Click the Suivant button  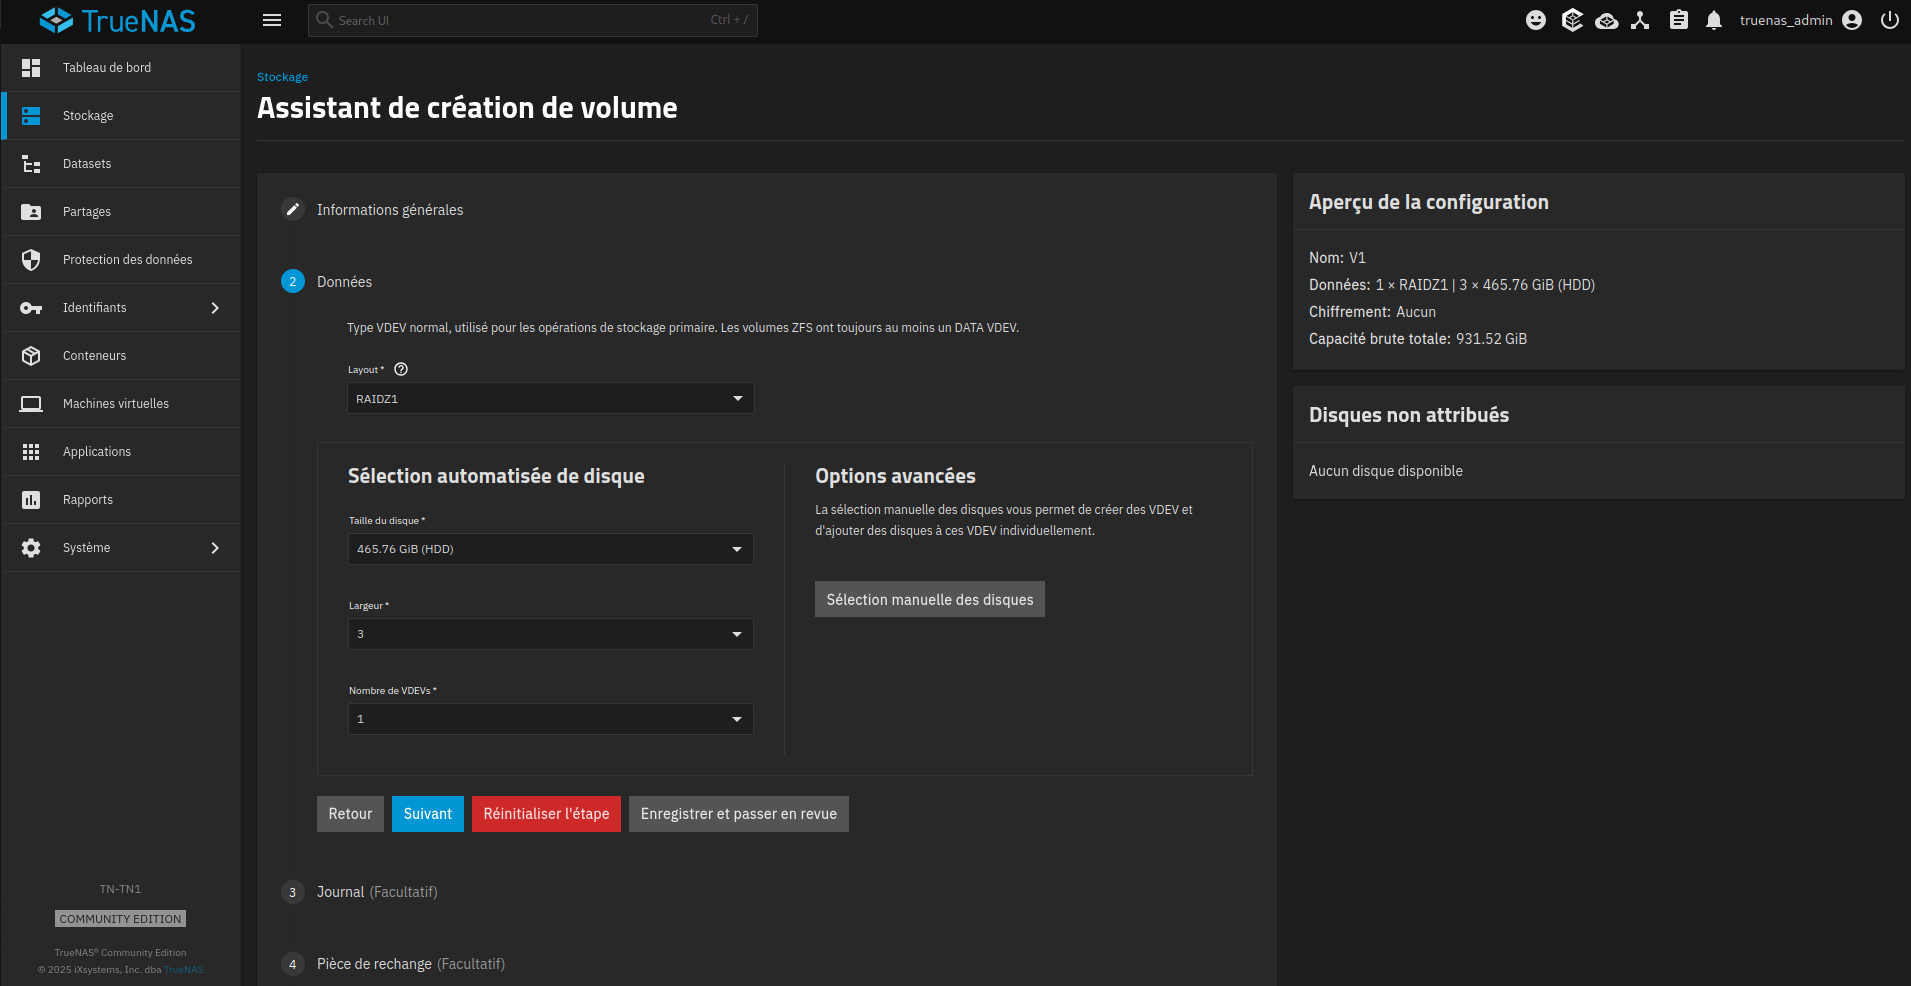pyautogui.click(x=427, y=814)
